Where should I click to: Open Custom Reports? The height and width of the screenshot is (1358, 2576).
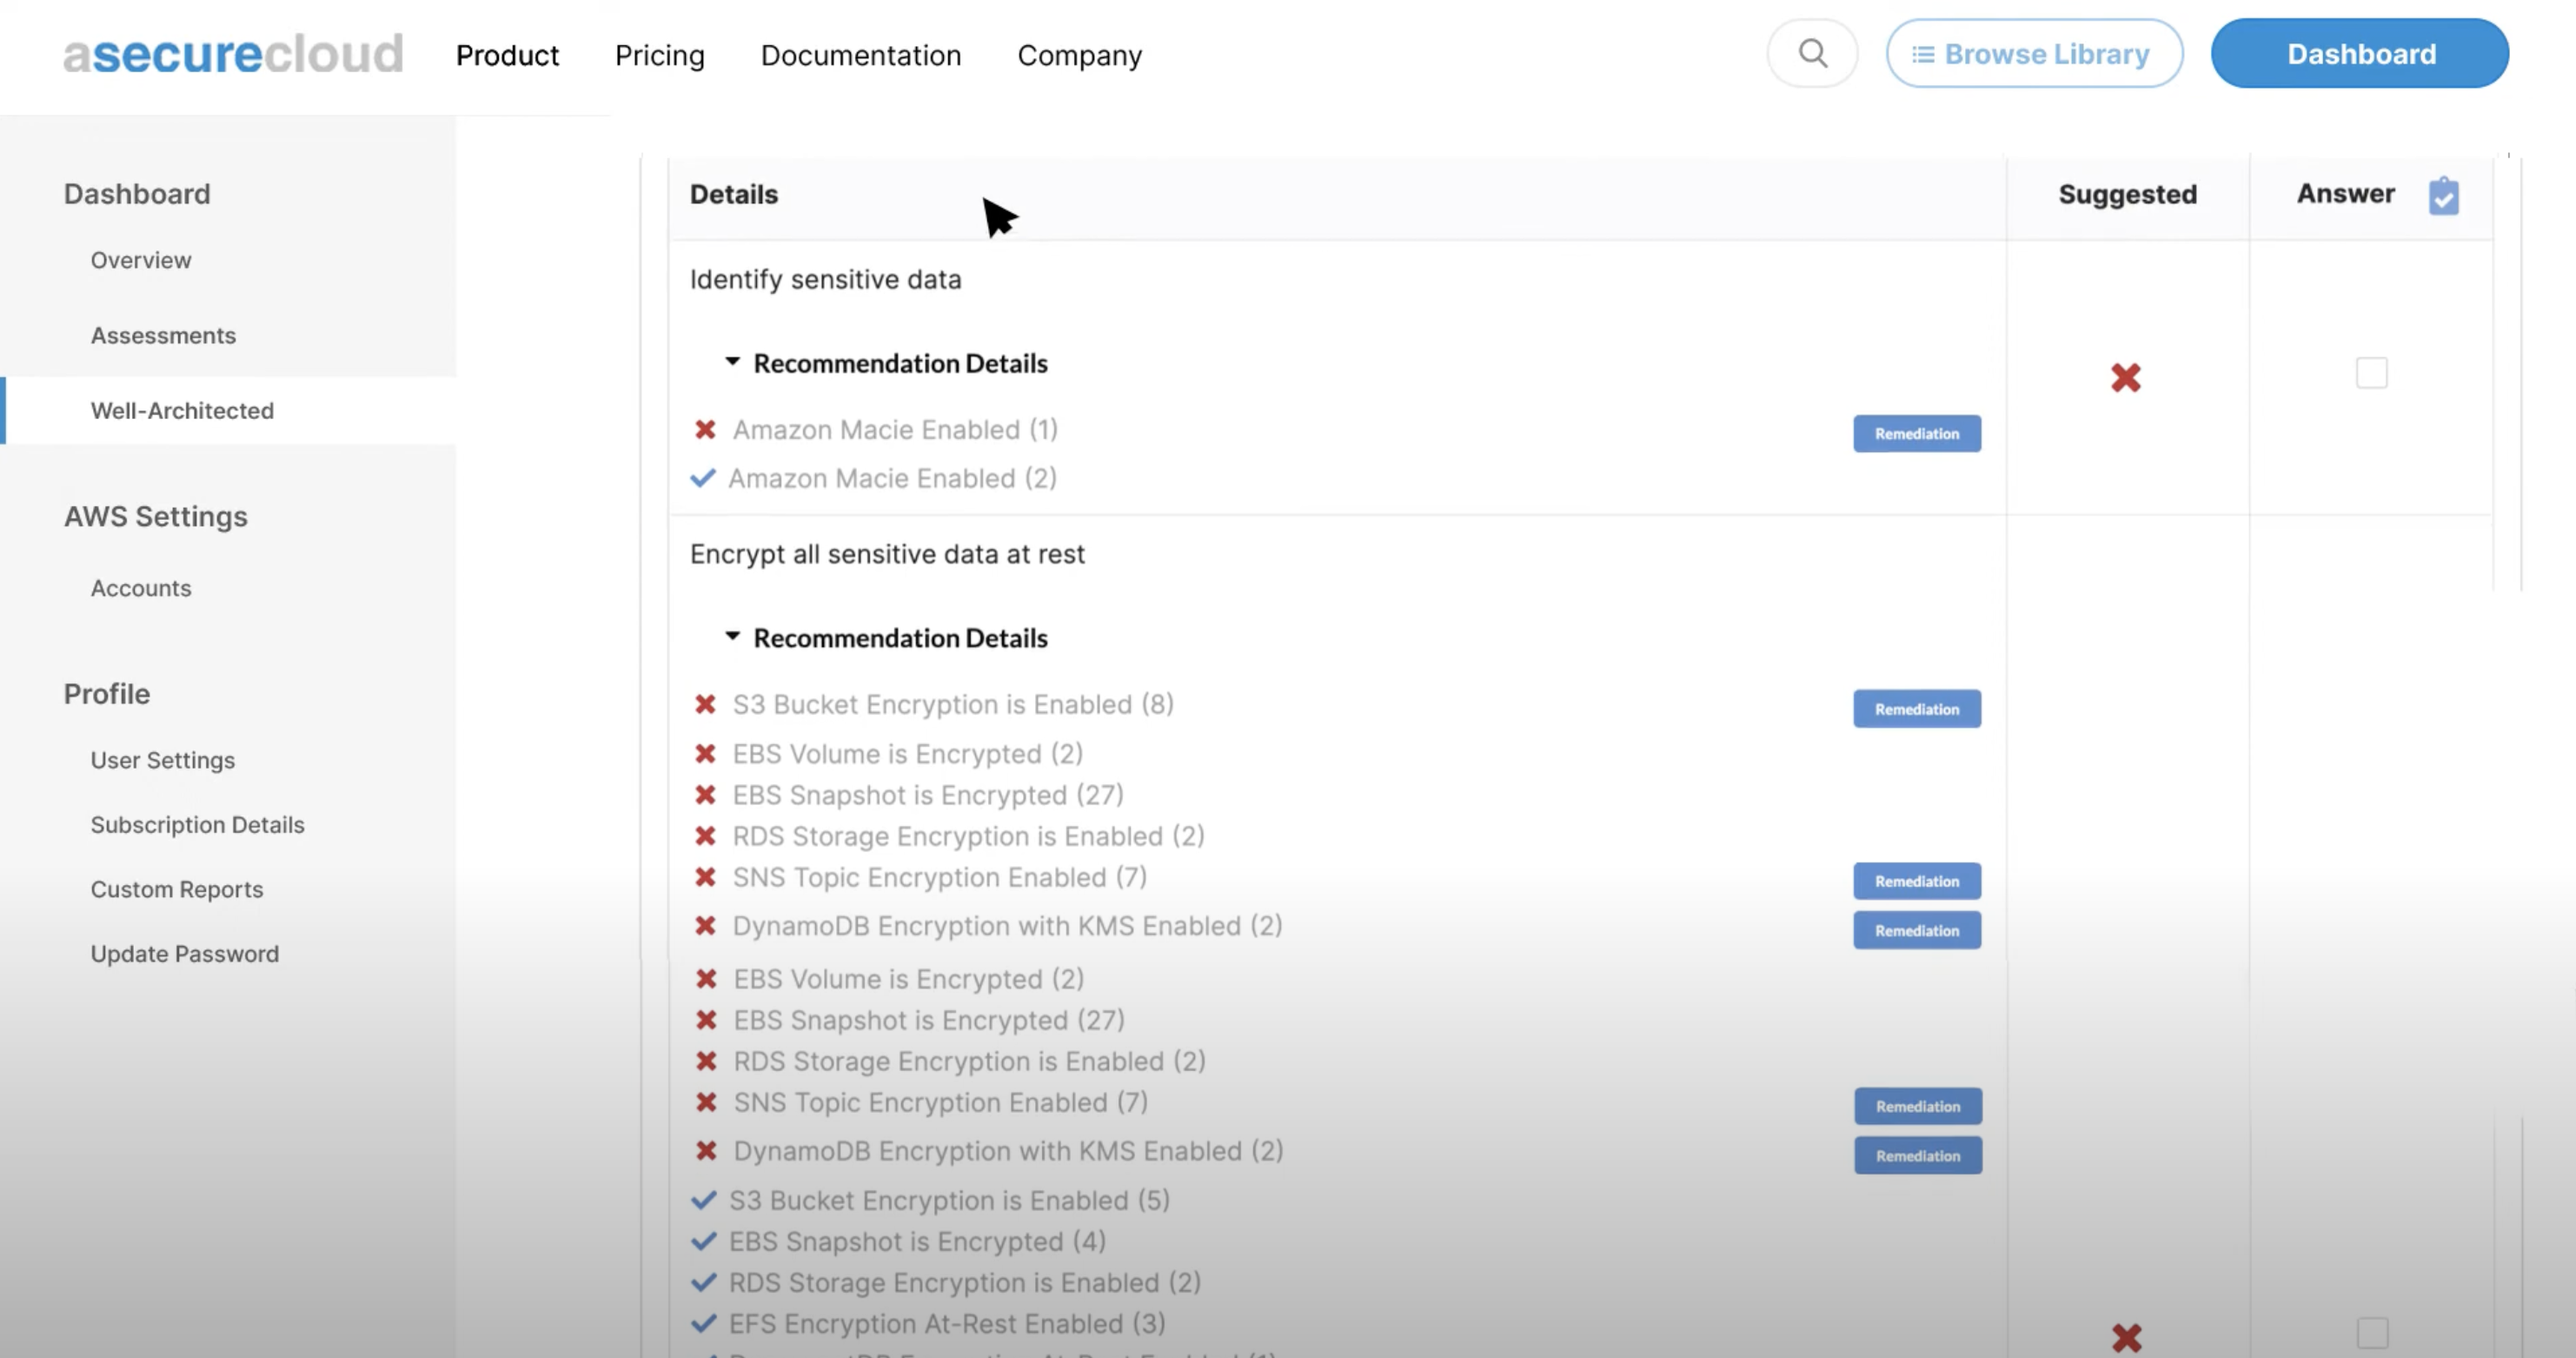pyautogui.click(x=177, y=889)
